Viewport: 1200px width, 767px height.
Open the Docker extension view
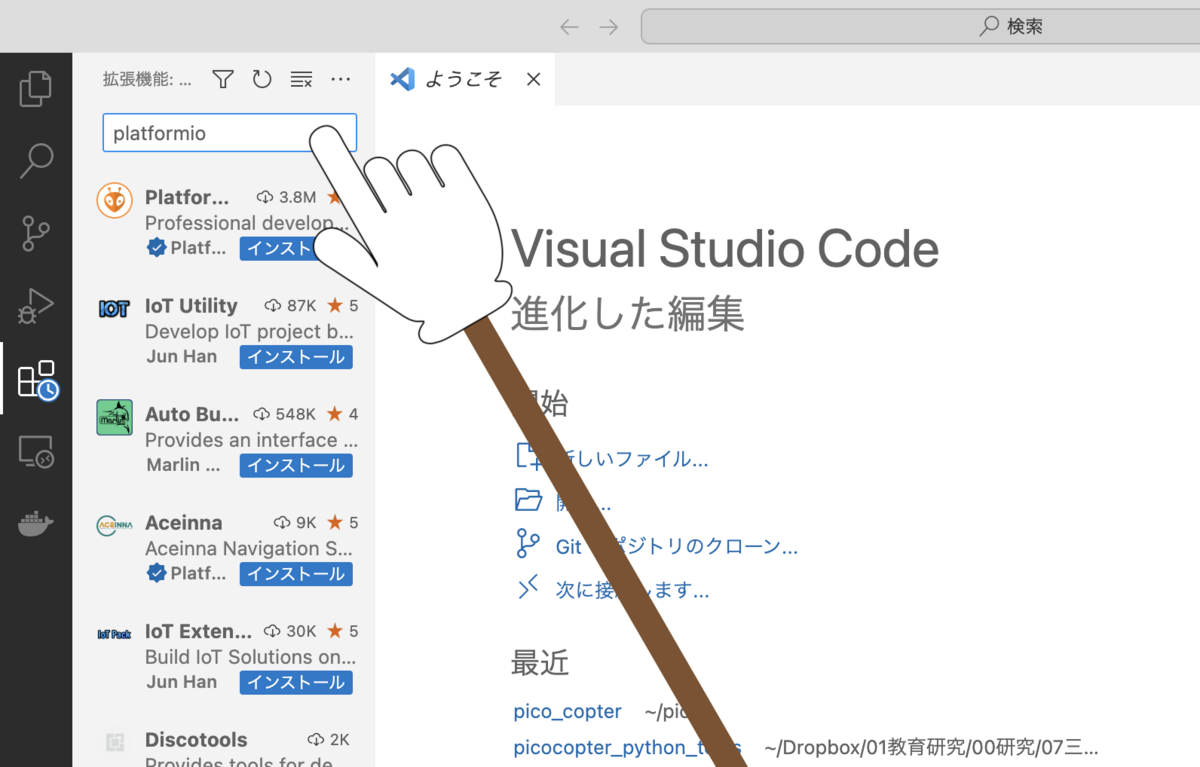pos(36,523)
